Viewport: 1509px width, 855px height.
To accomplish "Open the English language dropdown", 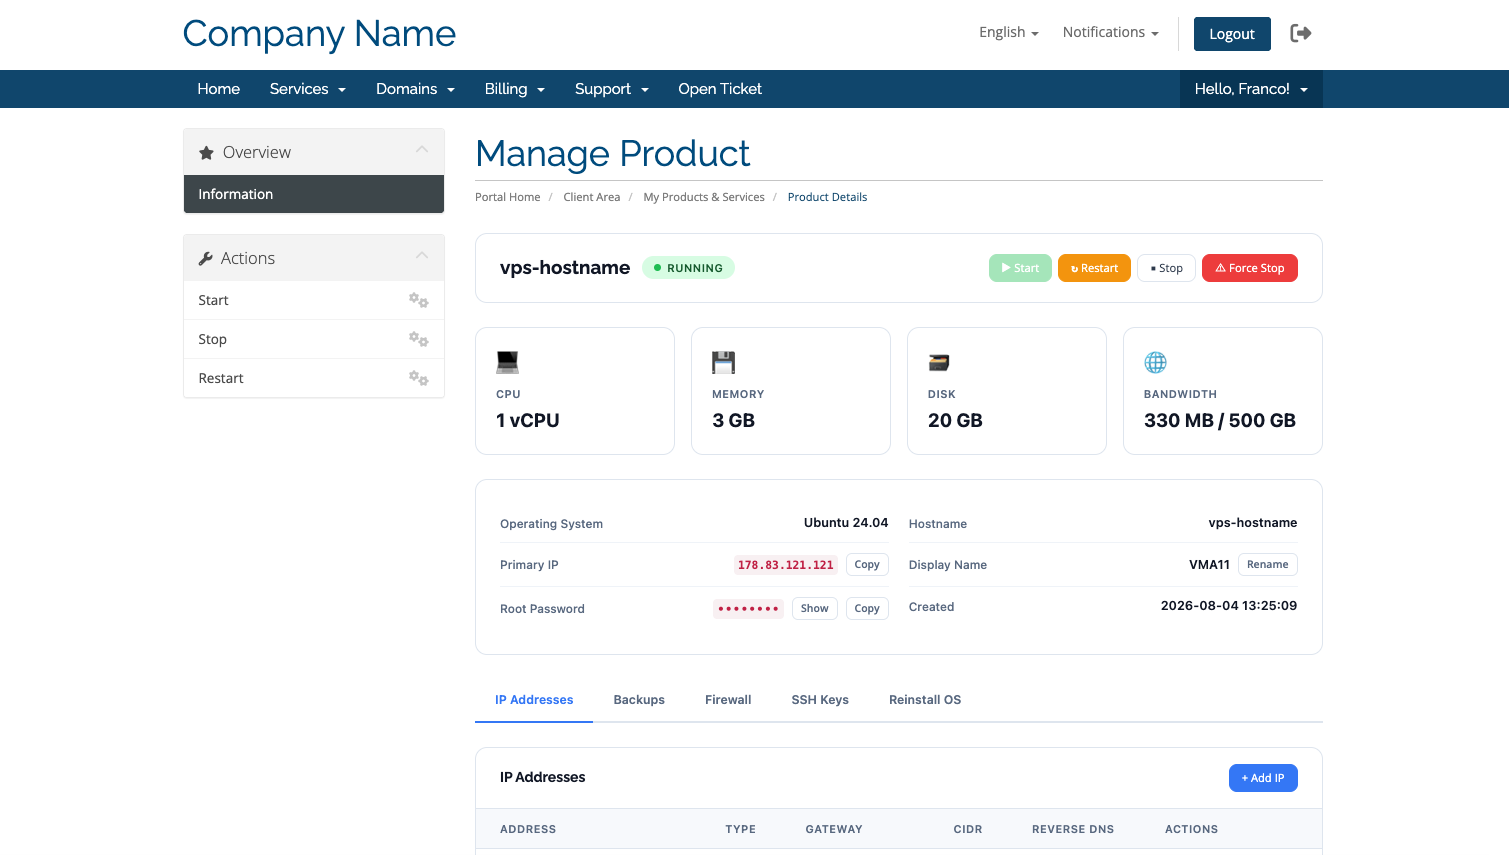I will click(x=1008, y=32).
